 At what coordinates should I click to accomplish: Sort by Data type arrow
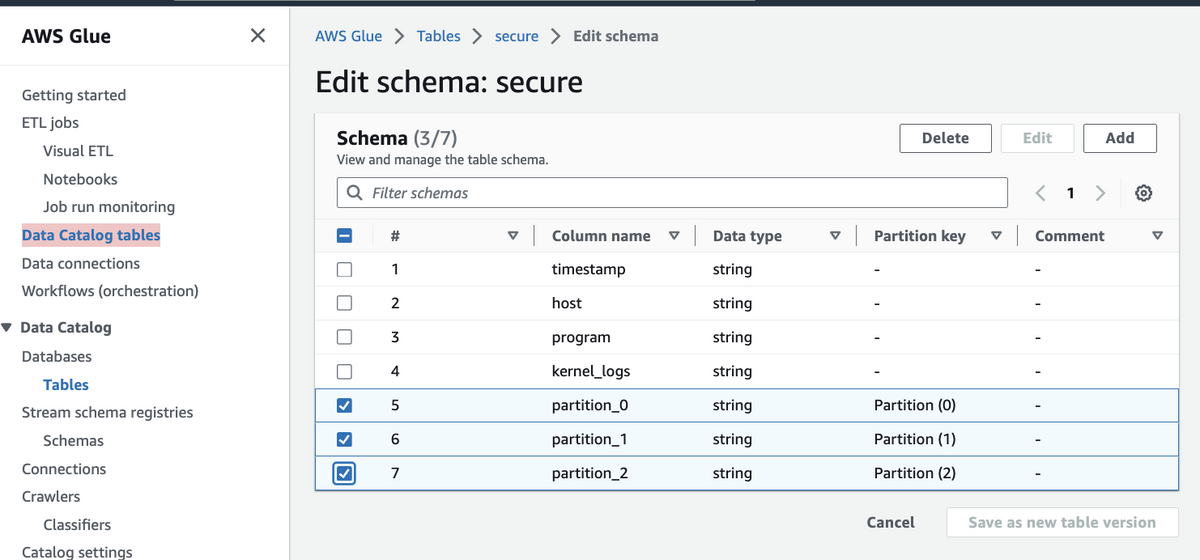click(835, 236)
